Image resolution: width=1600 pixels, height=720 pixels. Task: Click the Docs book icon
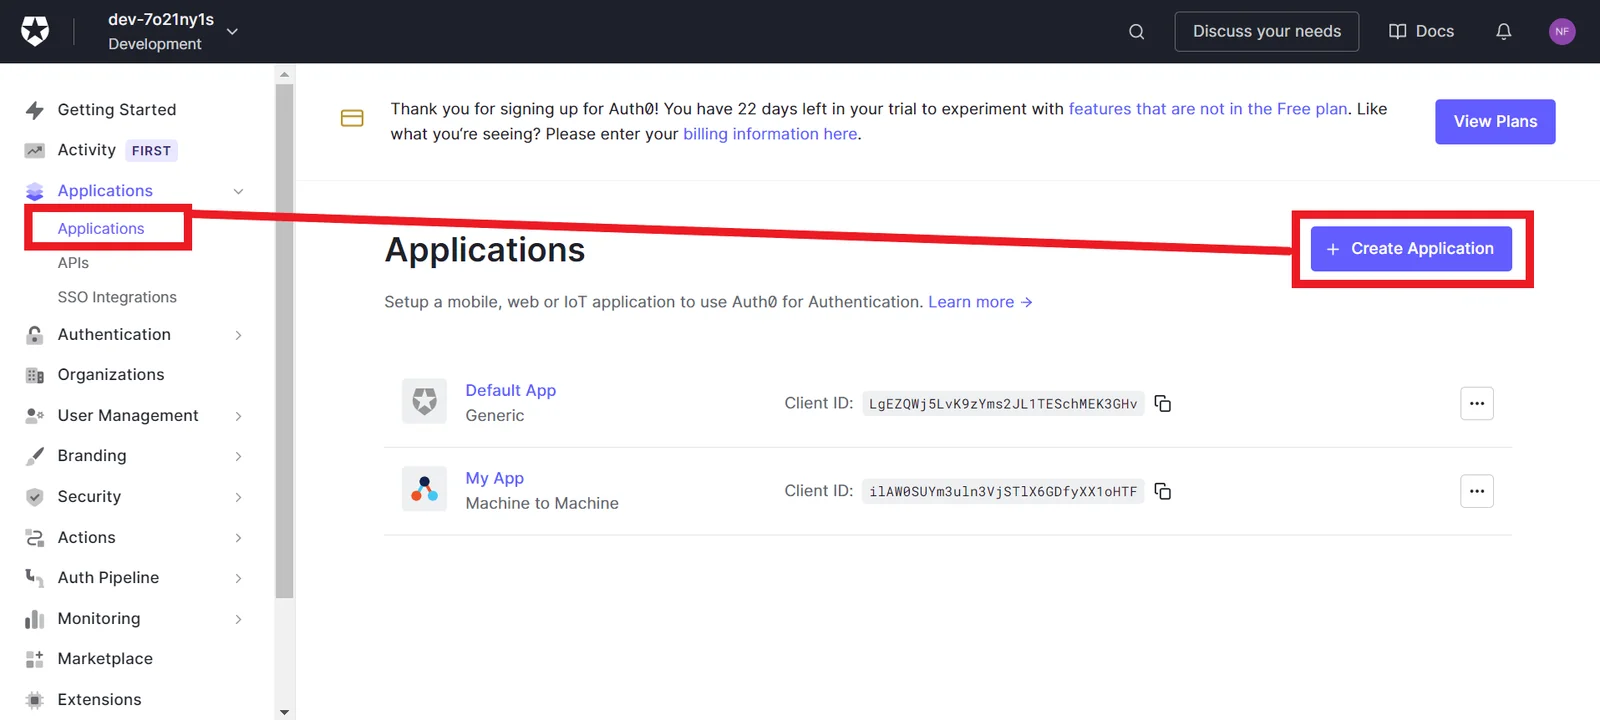click(x=1398, y=32)
